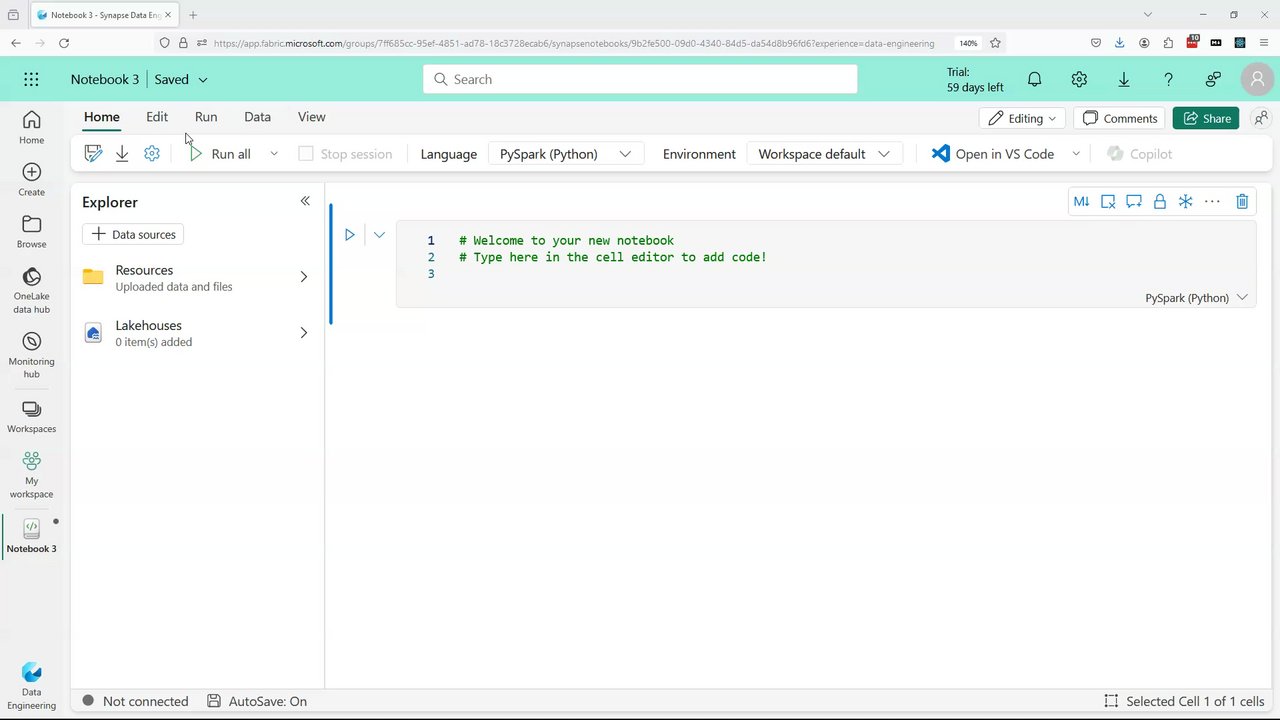Screen dimensions: 1280x720
Task: Click the download icon in the notebook toolbar
Action: coord(122,154)
